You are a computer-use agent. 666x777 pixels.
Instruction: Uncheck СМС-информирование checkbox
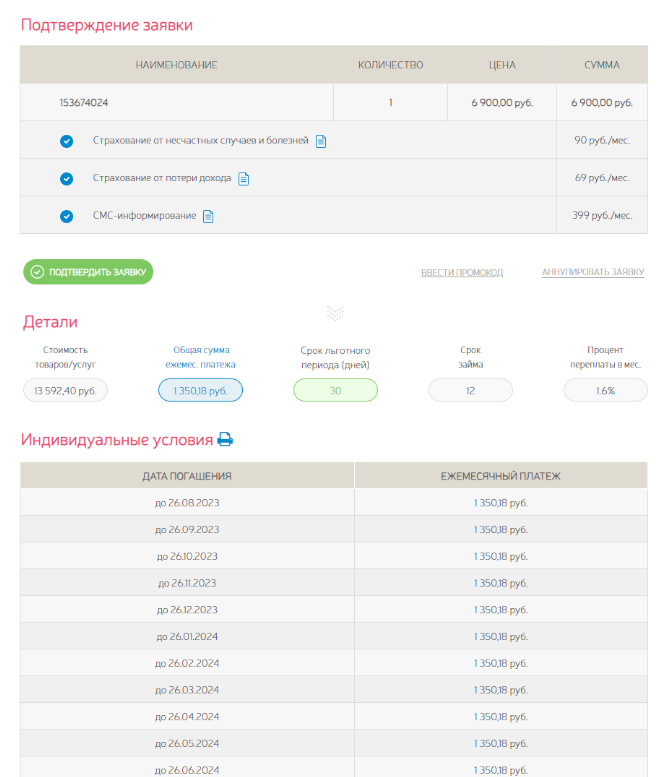point(66,216)
